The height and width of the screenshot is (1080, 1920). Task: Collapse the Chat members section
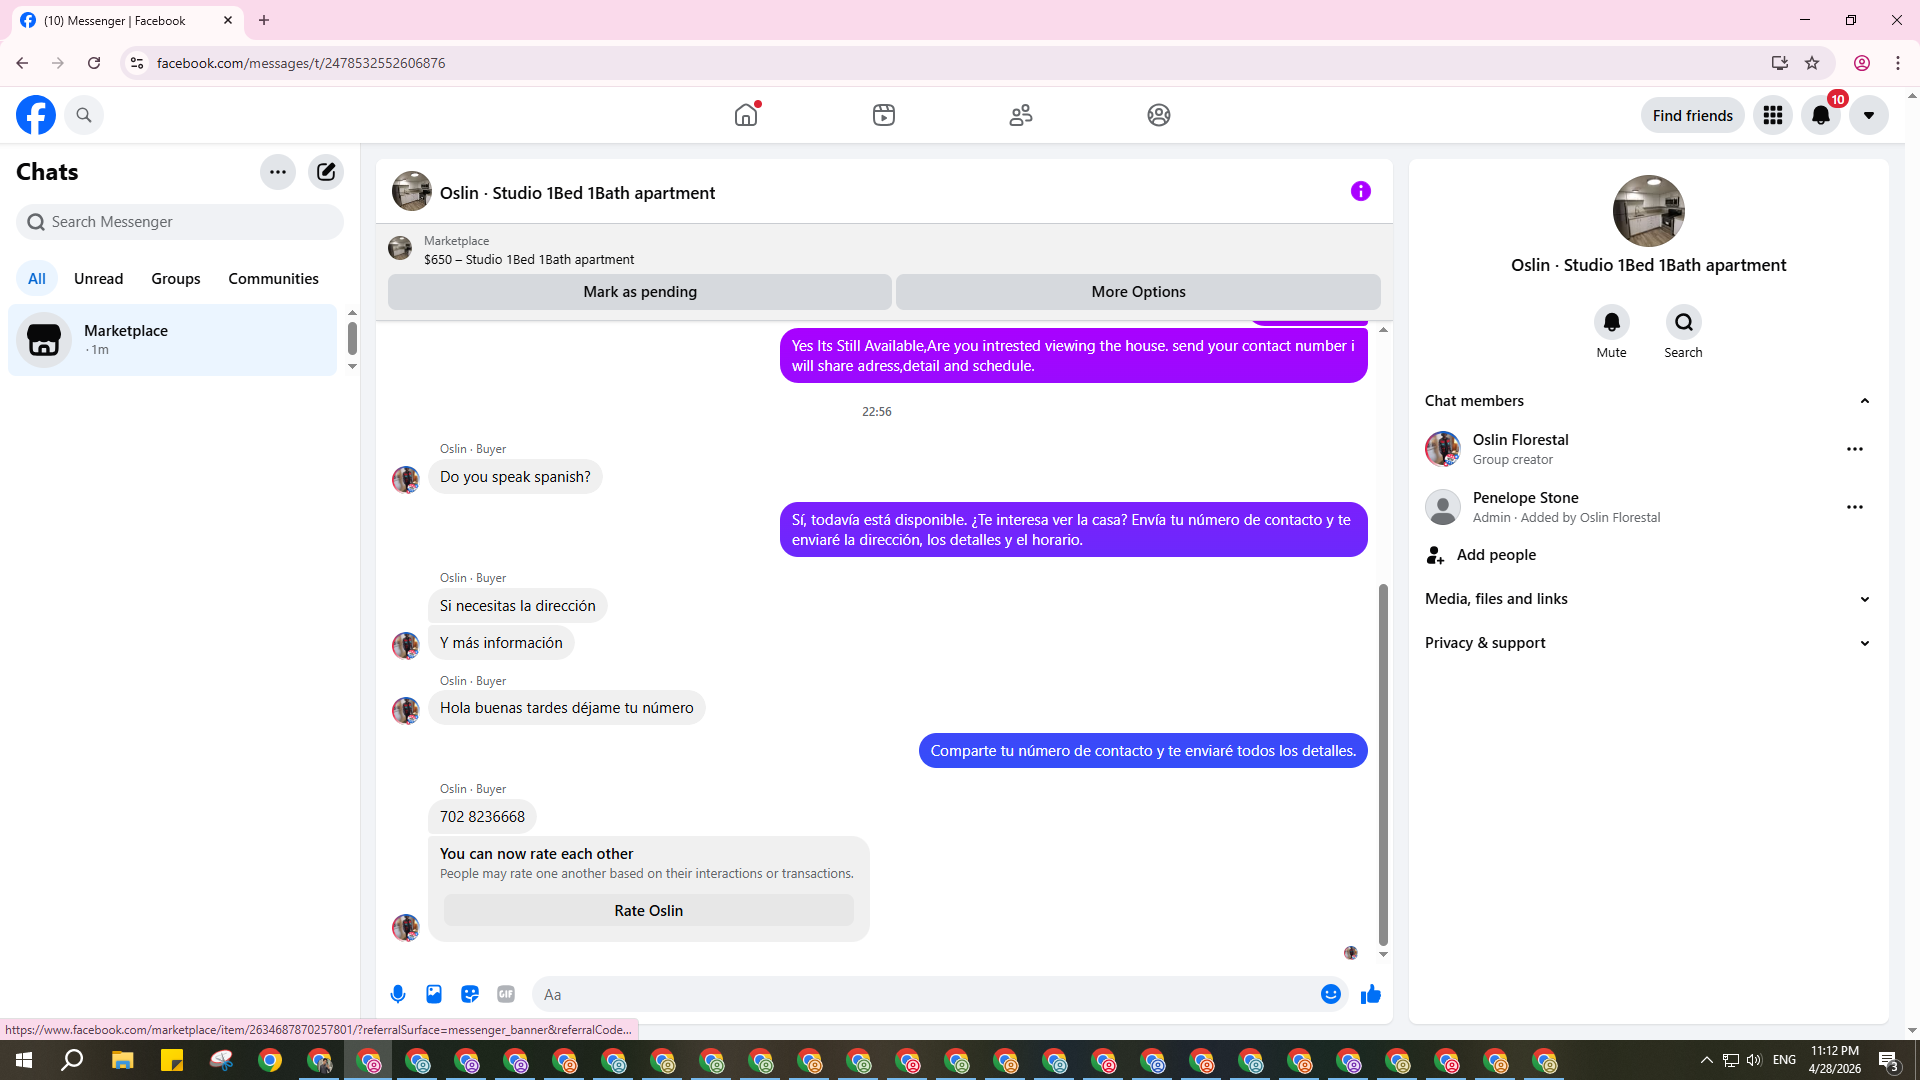tap(1864, 401)
